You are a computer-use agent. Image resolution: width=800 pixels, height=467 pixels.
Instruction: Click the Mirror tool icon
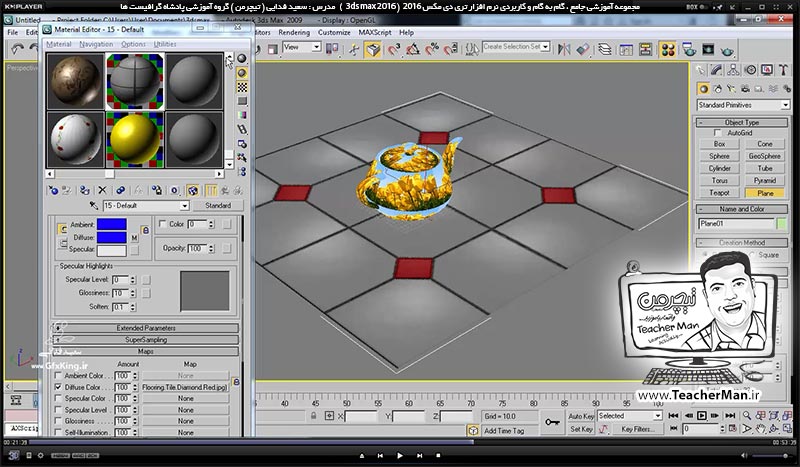click(564, 49)
